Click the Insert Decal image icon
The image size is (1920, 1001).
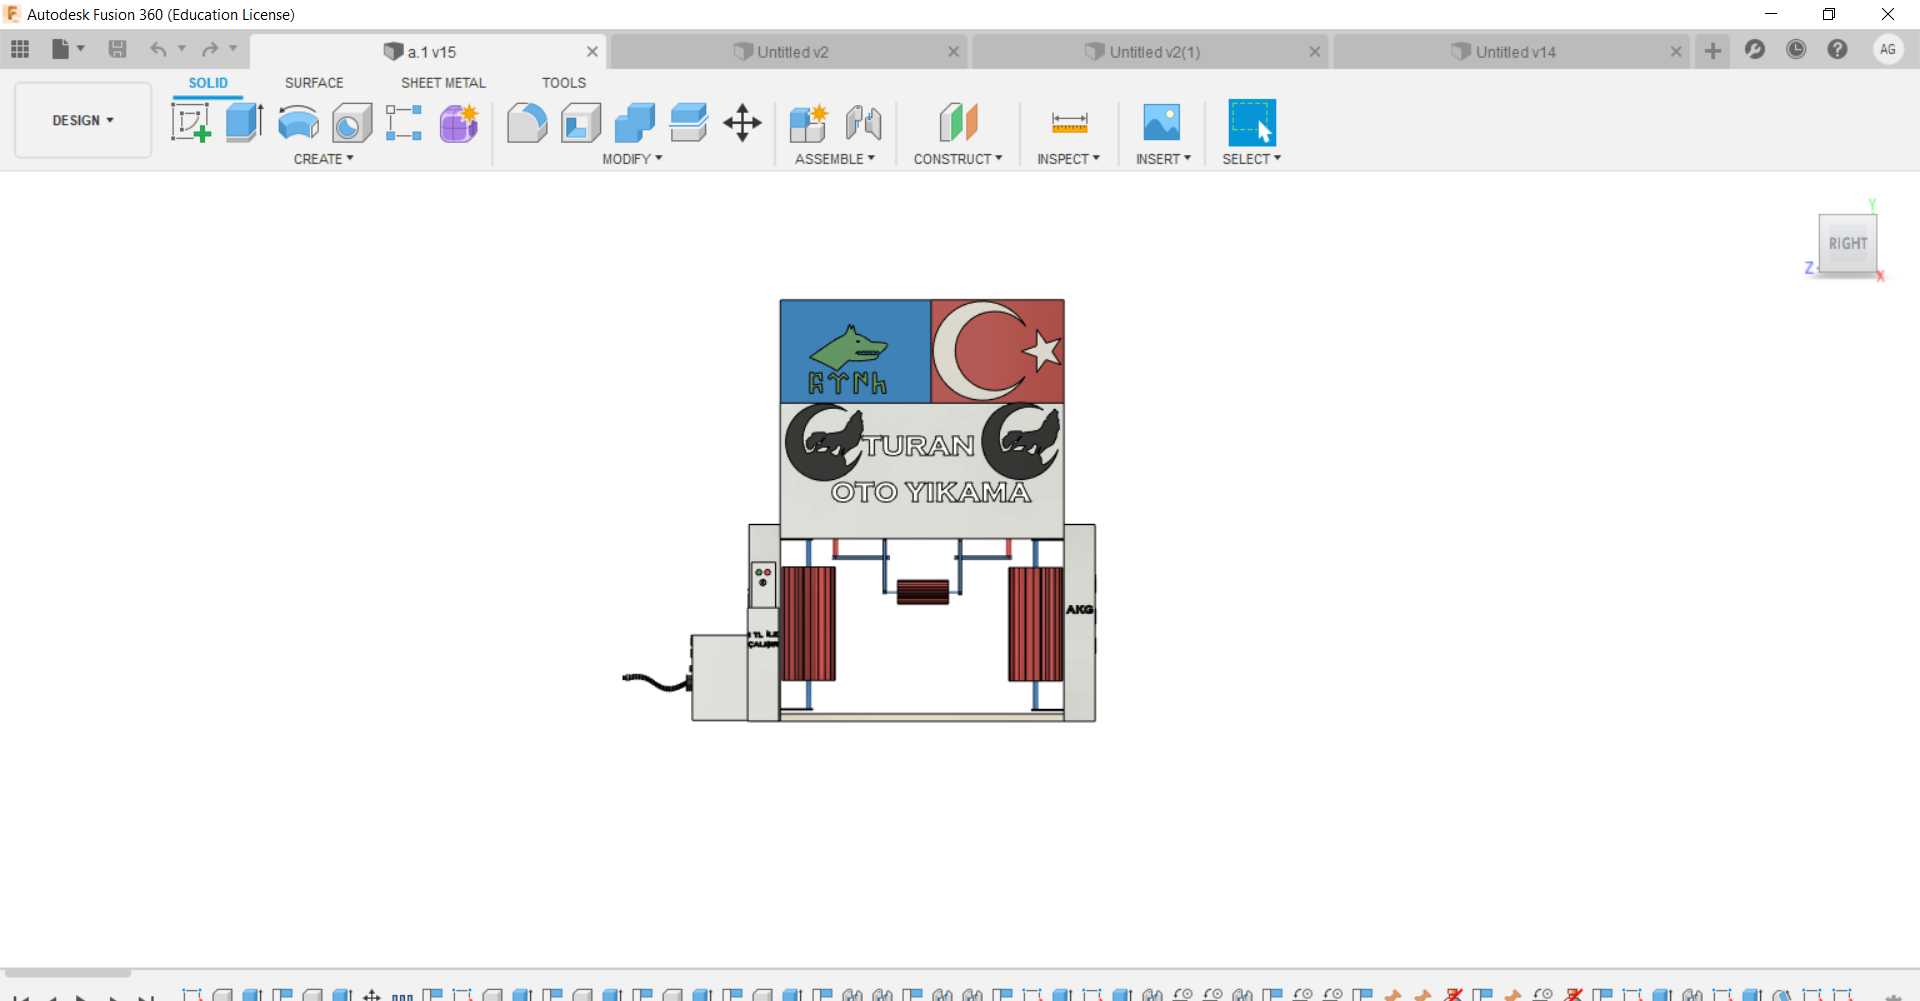(1162, 123)
